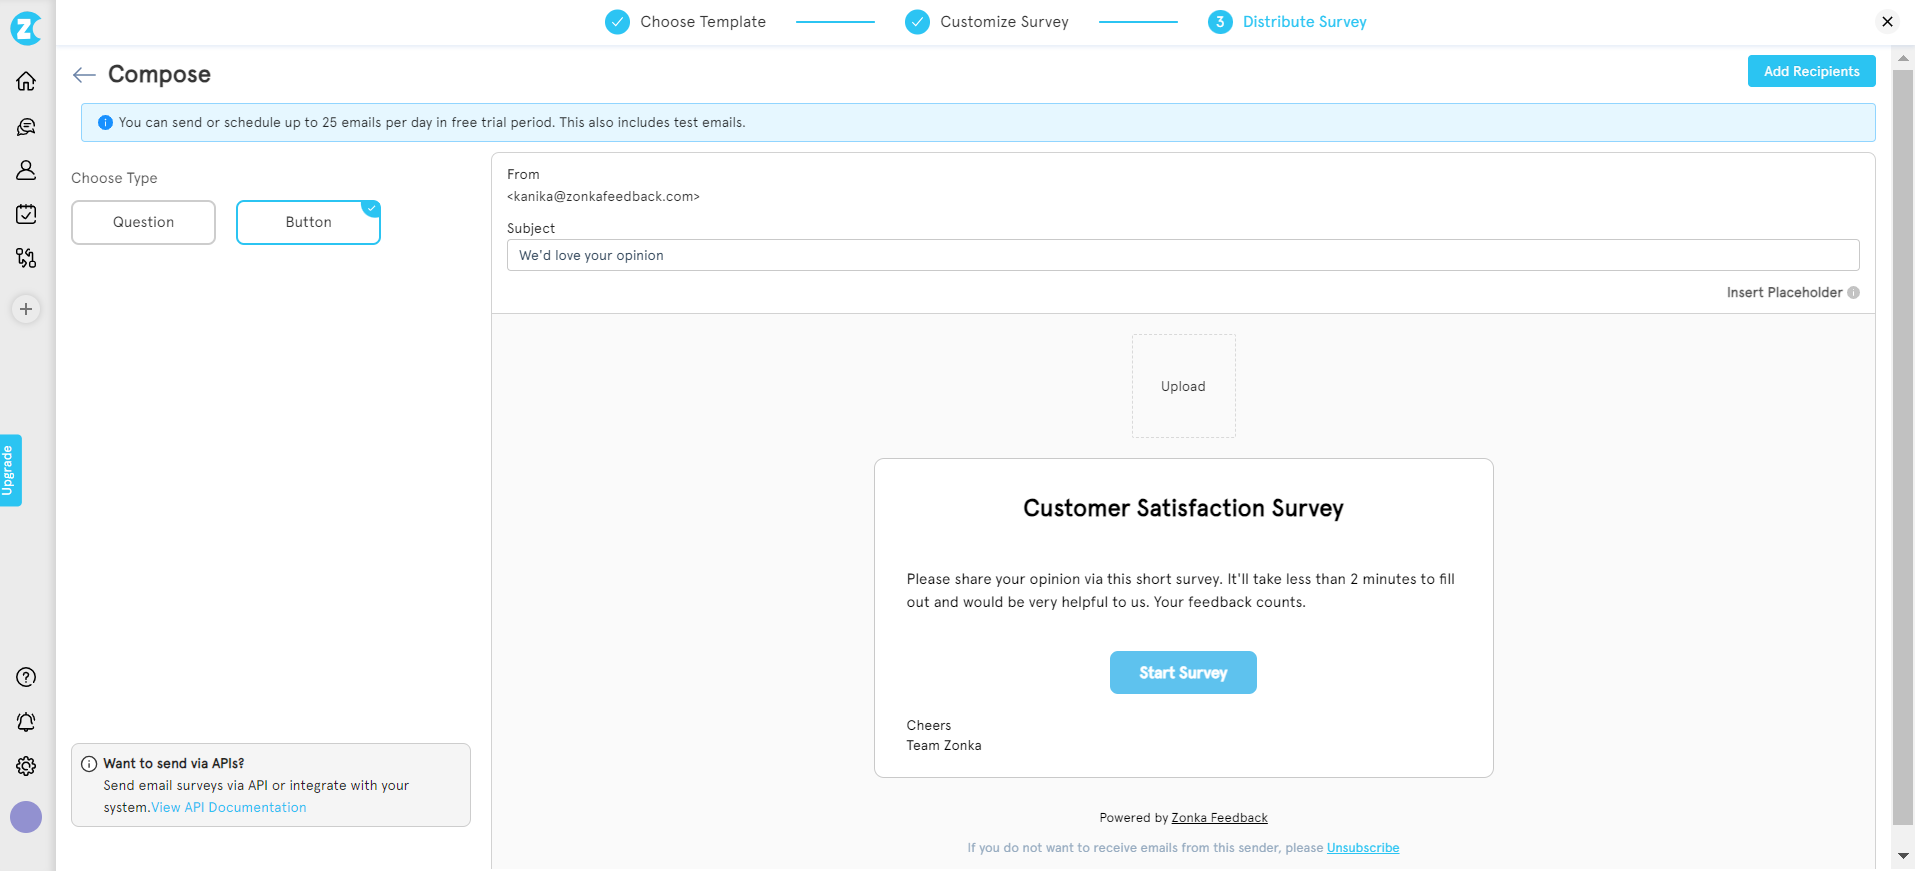This screenshot has width=1915, height=871.
Task: Open the contacts person icon in sidebar
Action: [26, 170]
